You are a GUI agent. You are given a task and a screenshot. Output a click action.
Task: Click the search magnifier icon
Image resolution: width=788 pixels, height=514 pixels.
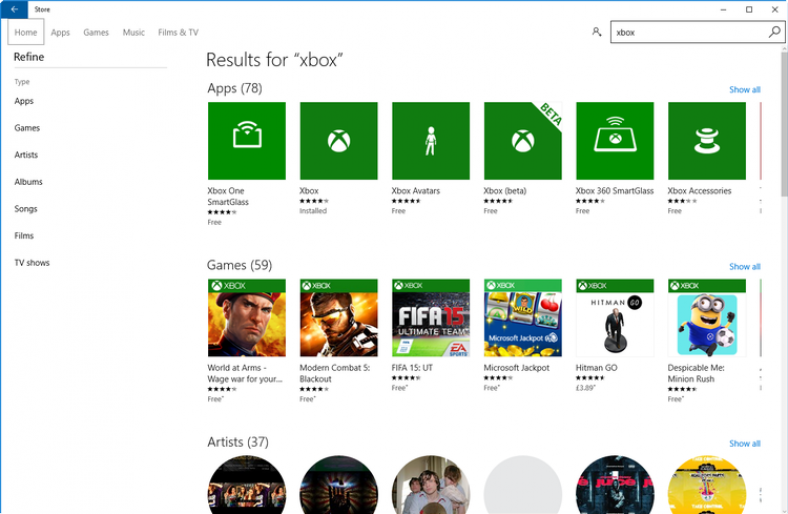click(774, 32)
